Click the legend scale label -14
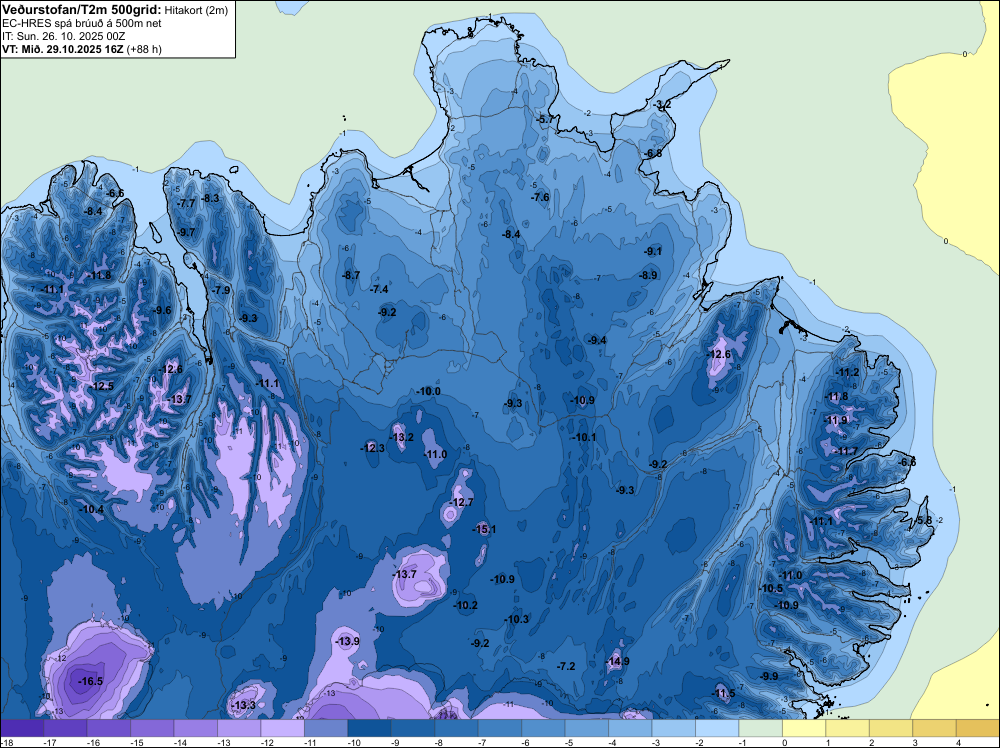This screenshot has width=1000, height=748. pos(179,742)
